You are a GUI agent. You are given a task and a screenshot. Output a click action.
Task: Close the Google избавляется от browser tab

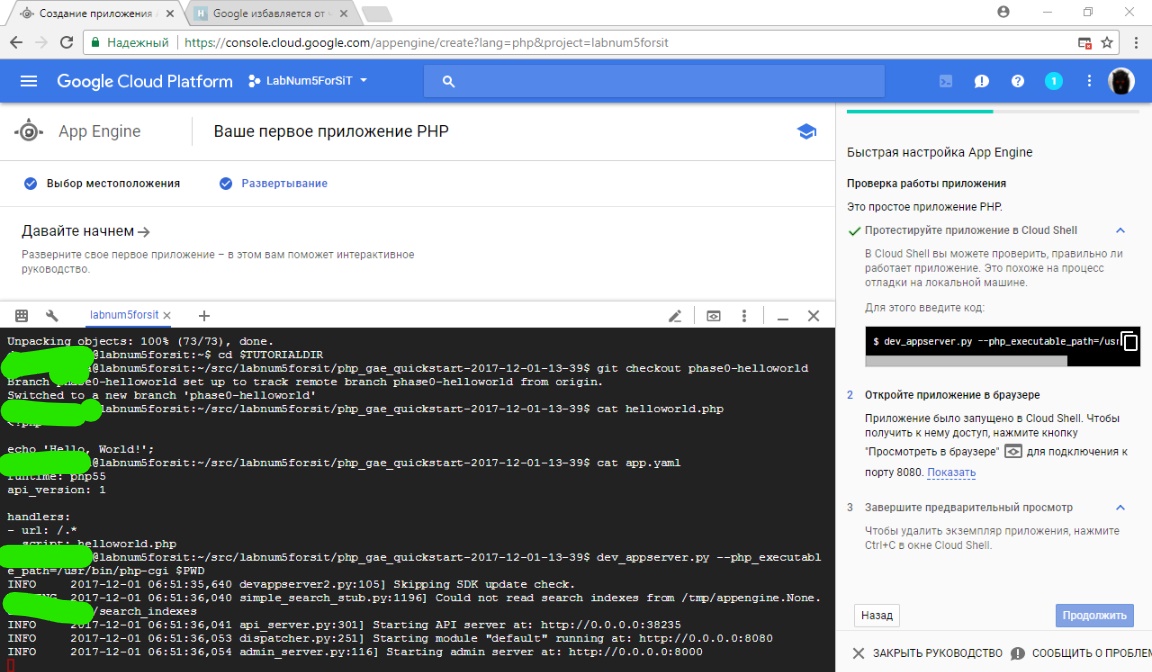(x=345, y=13)
